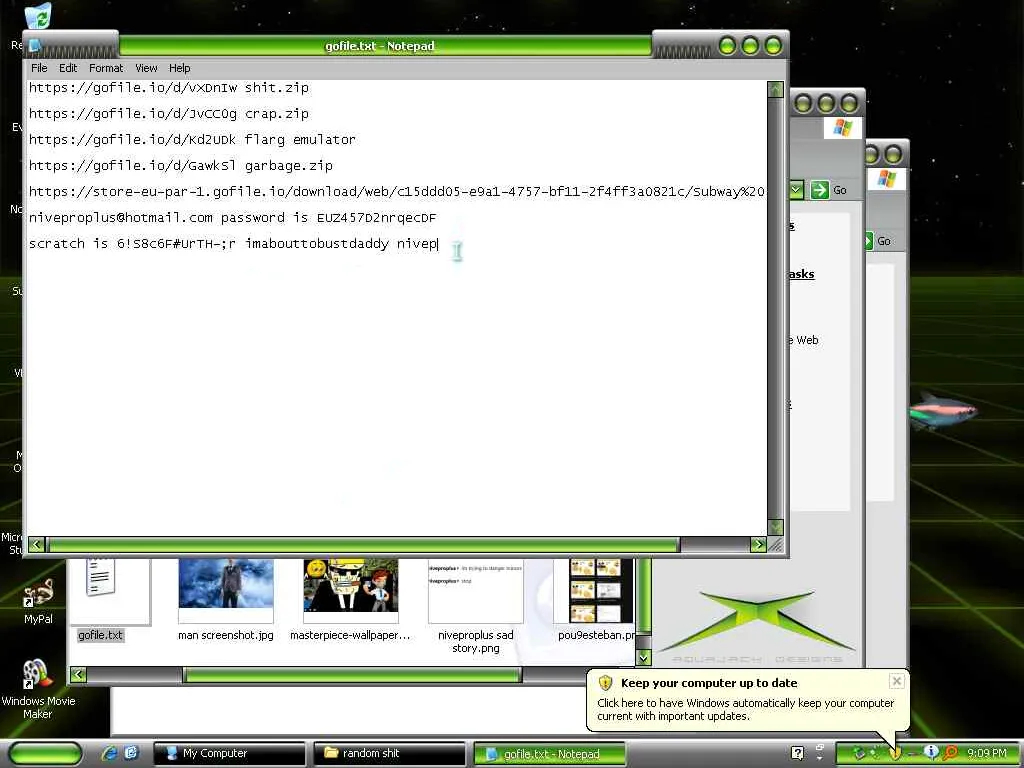Viewport: 1024px width, 768px height.
Task: Click the blue info bubble tray icon
Action: (931, 752)
